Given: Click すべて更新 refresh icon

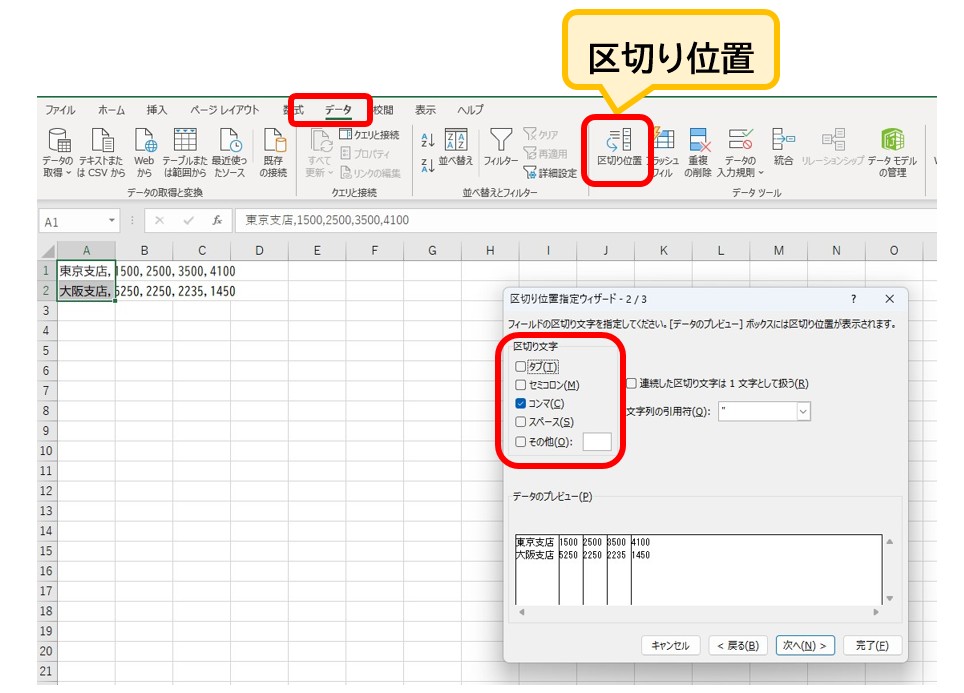Looking at the screenshot, I should 320,140.
